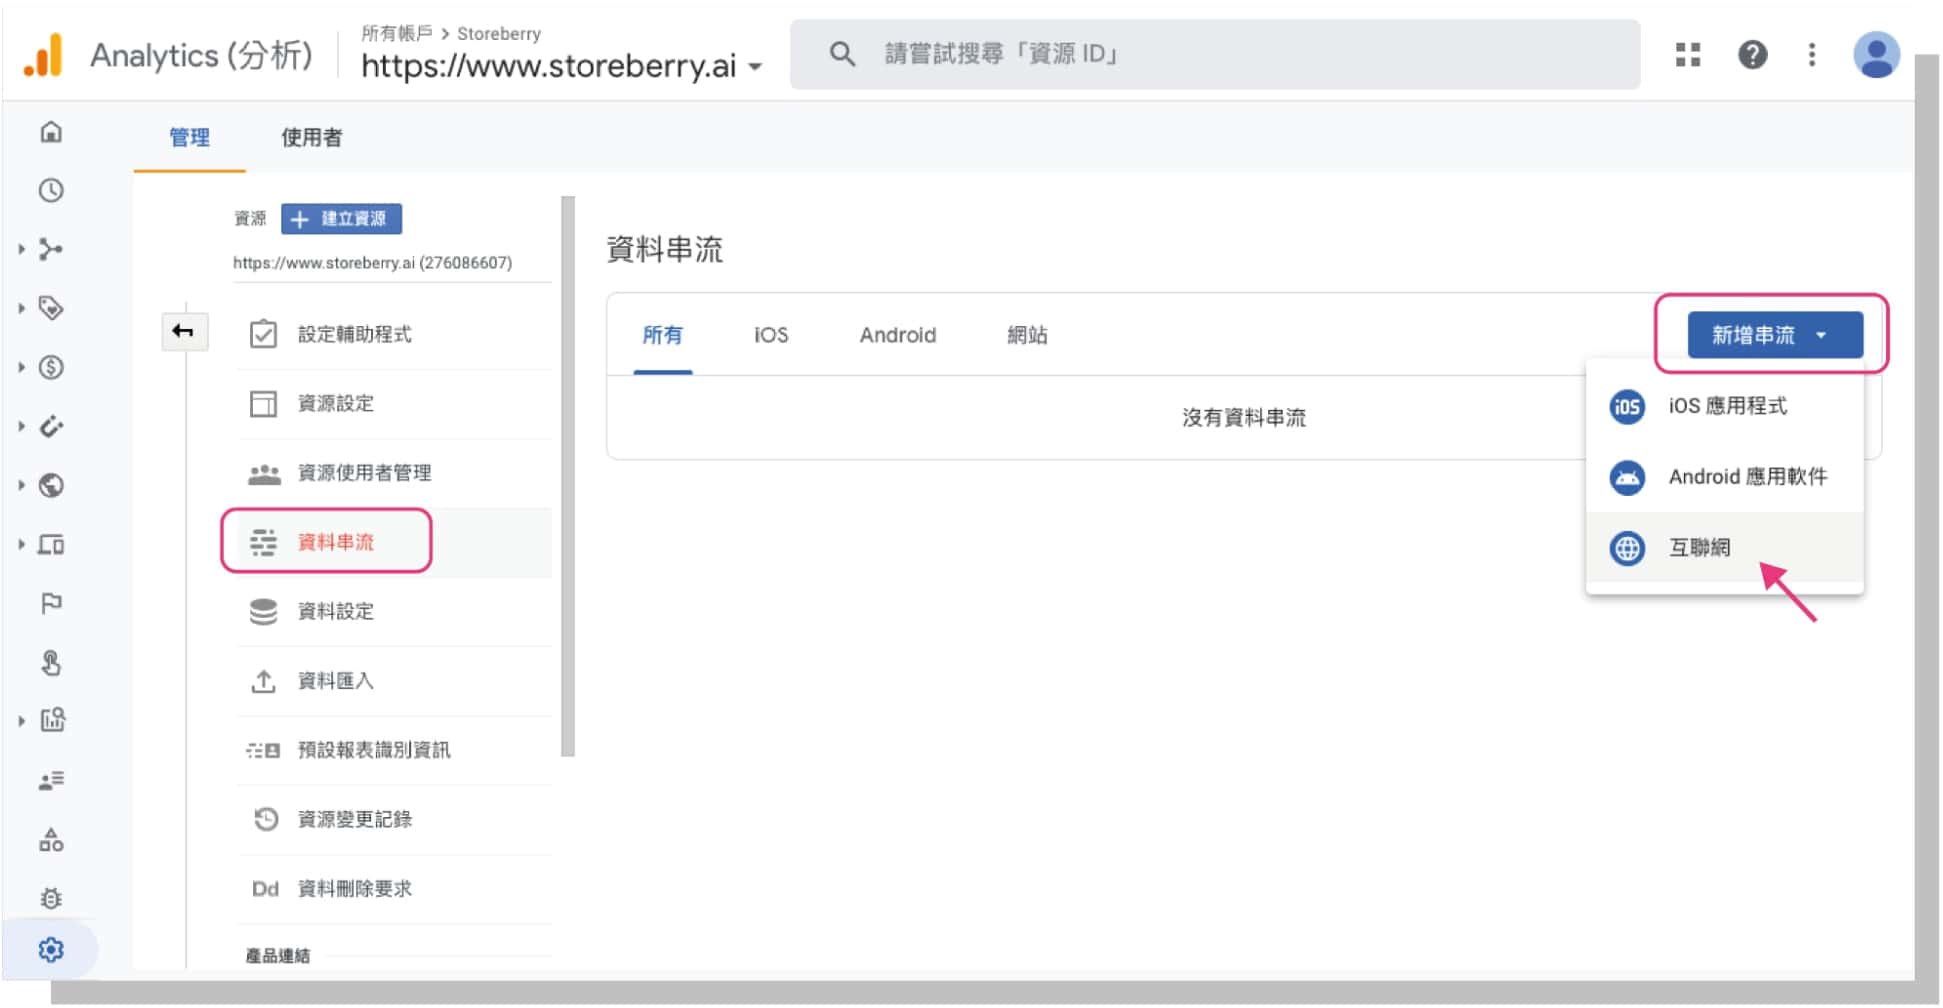The height and width of the screenshot is (1008, 1943).
Task: Open the DebugView bug icon
Action: pos(51,898)
